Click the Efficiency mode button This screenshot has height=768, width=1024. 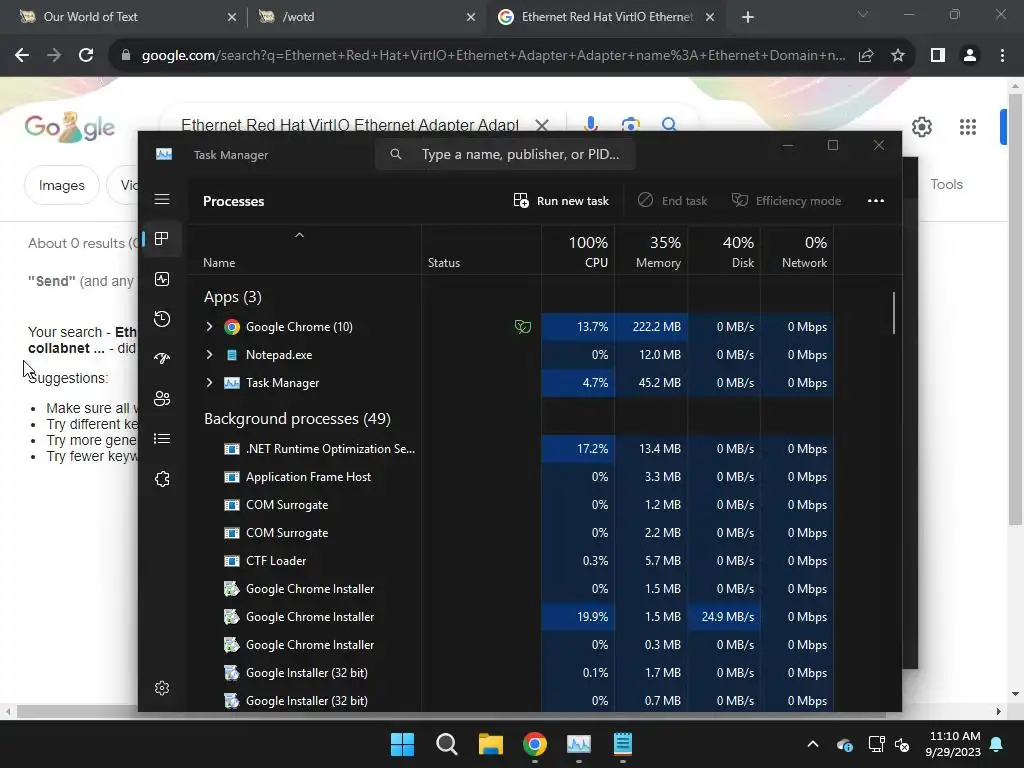pos(786,200)
